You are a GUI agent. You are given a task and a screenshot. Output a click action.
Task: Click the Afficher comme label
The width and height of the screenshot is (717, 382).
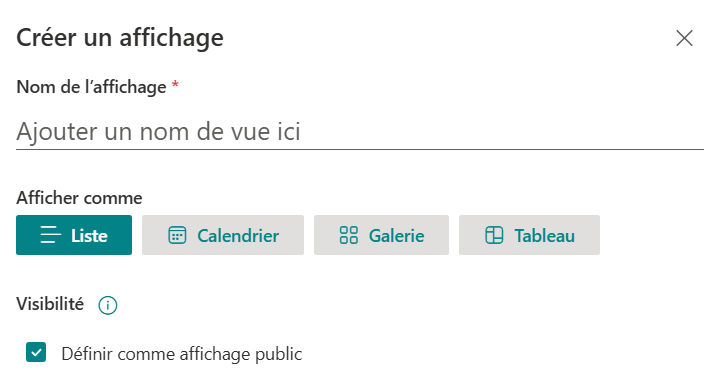79,198
